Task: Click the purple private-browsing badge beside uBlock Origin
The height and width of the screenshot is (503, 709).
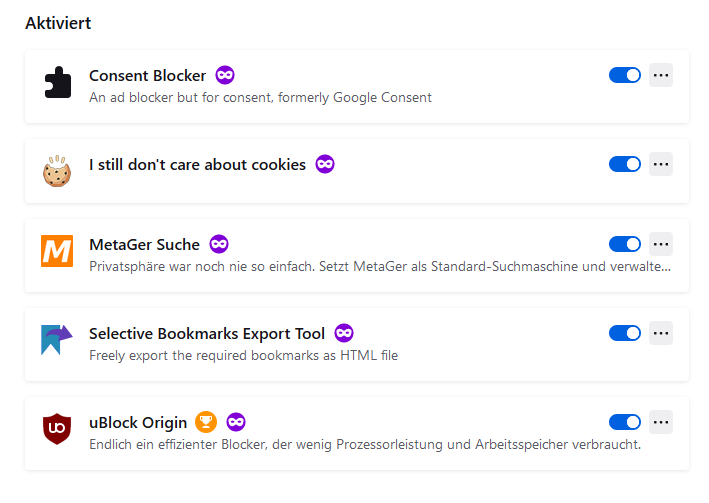Action: (x=236, y=422)
